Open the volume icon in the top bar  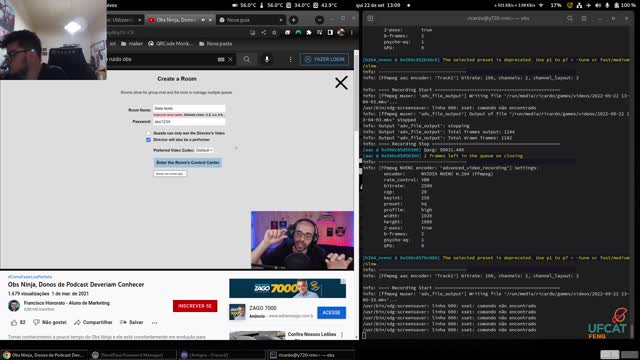pos(598,5)
